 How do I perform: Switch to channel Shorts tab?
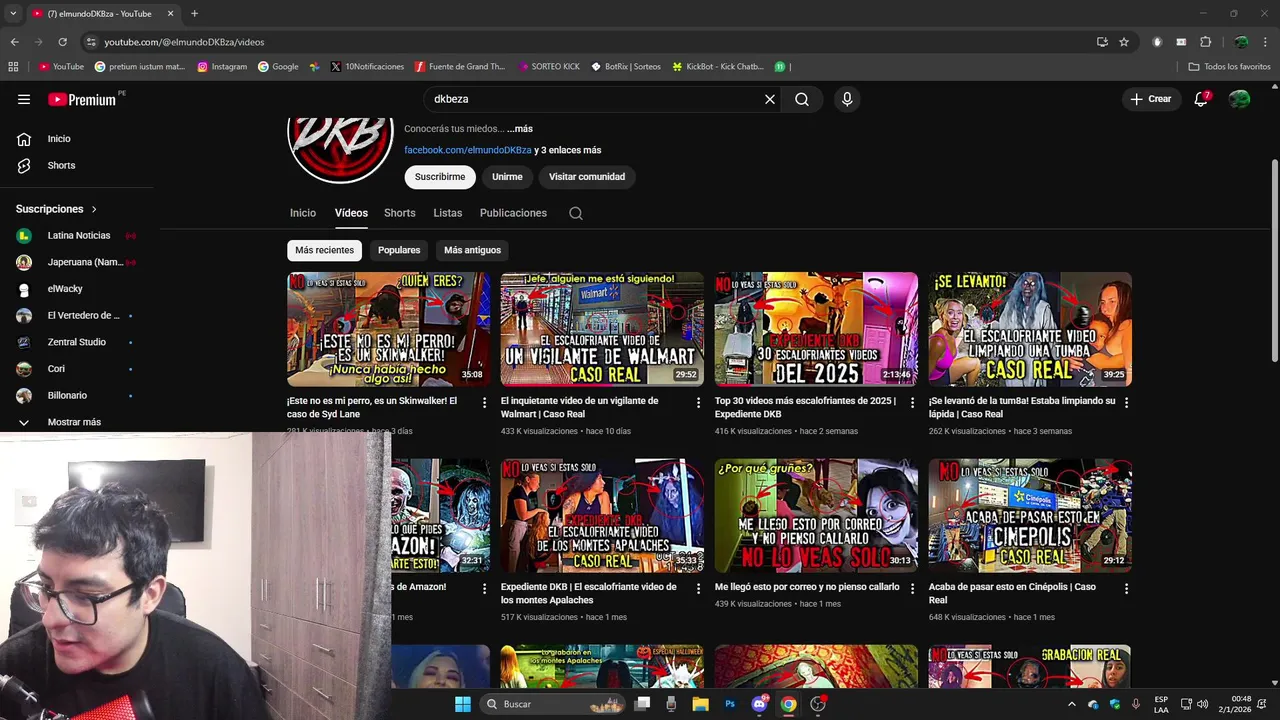click(399, 213)
